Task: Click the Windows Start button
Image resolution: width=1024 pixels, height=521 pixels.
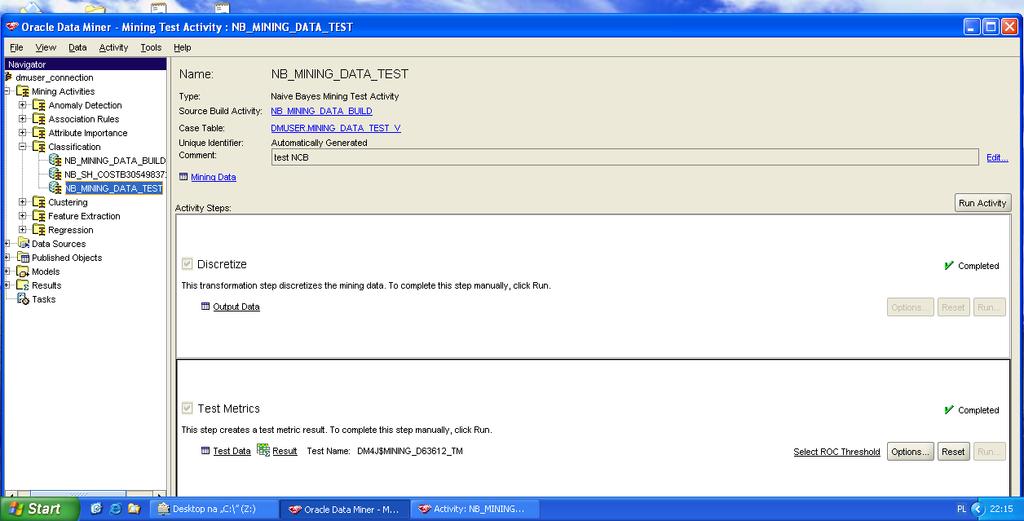Action: pos(40,509)
